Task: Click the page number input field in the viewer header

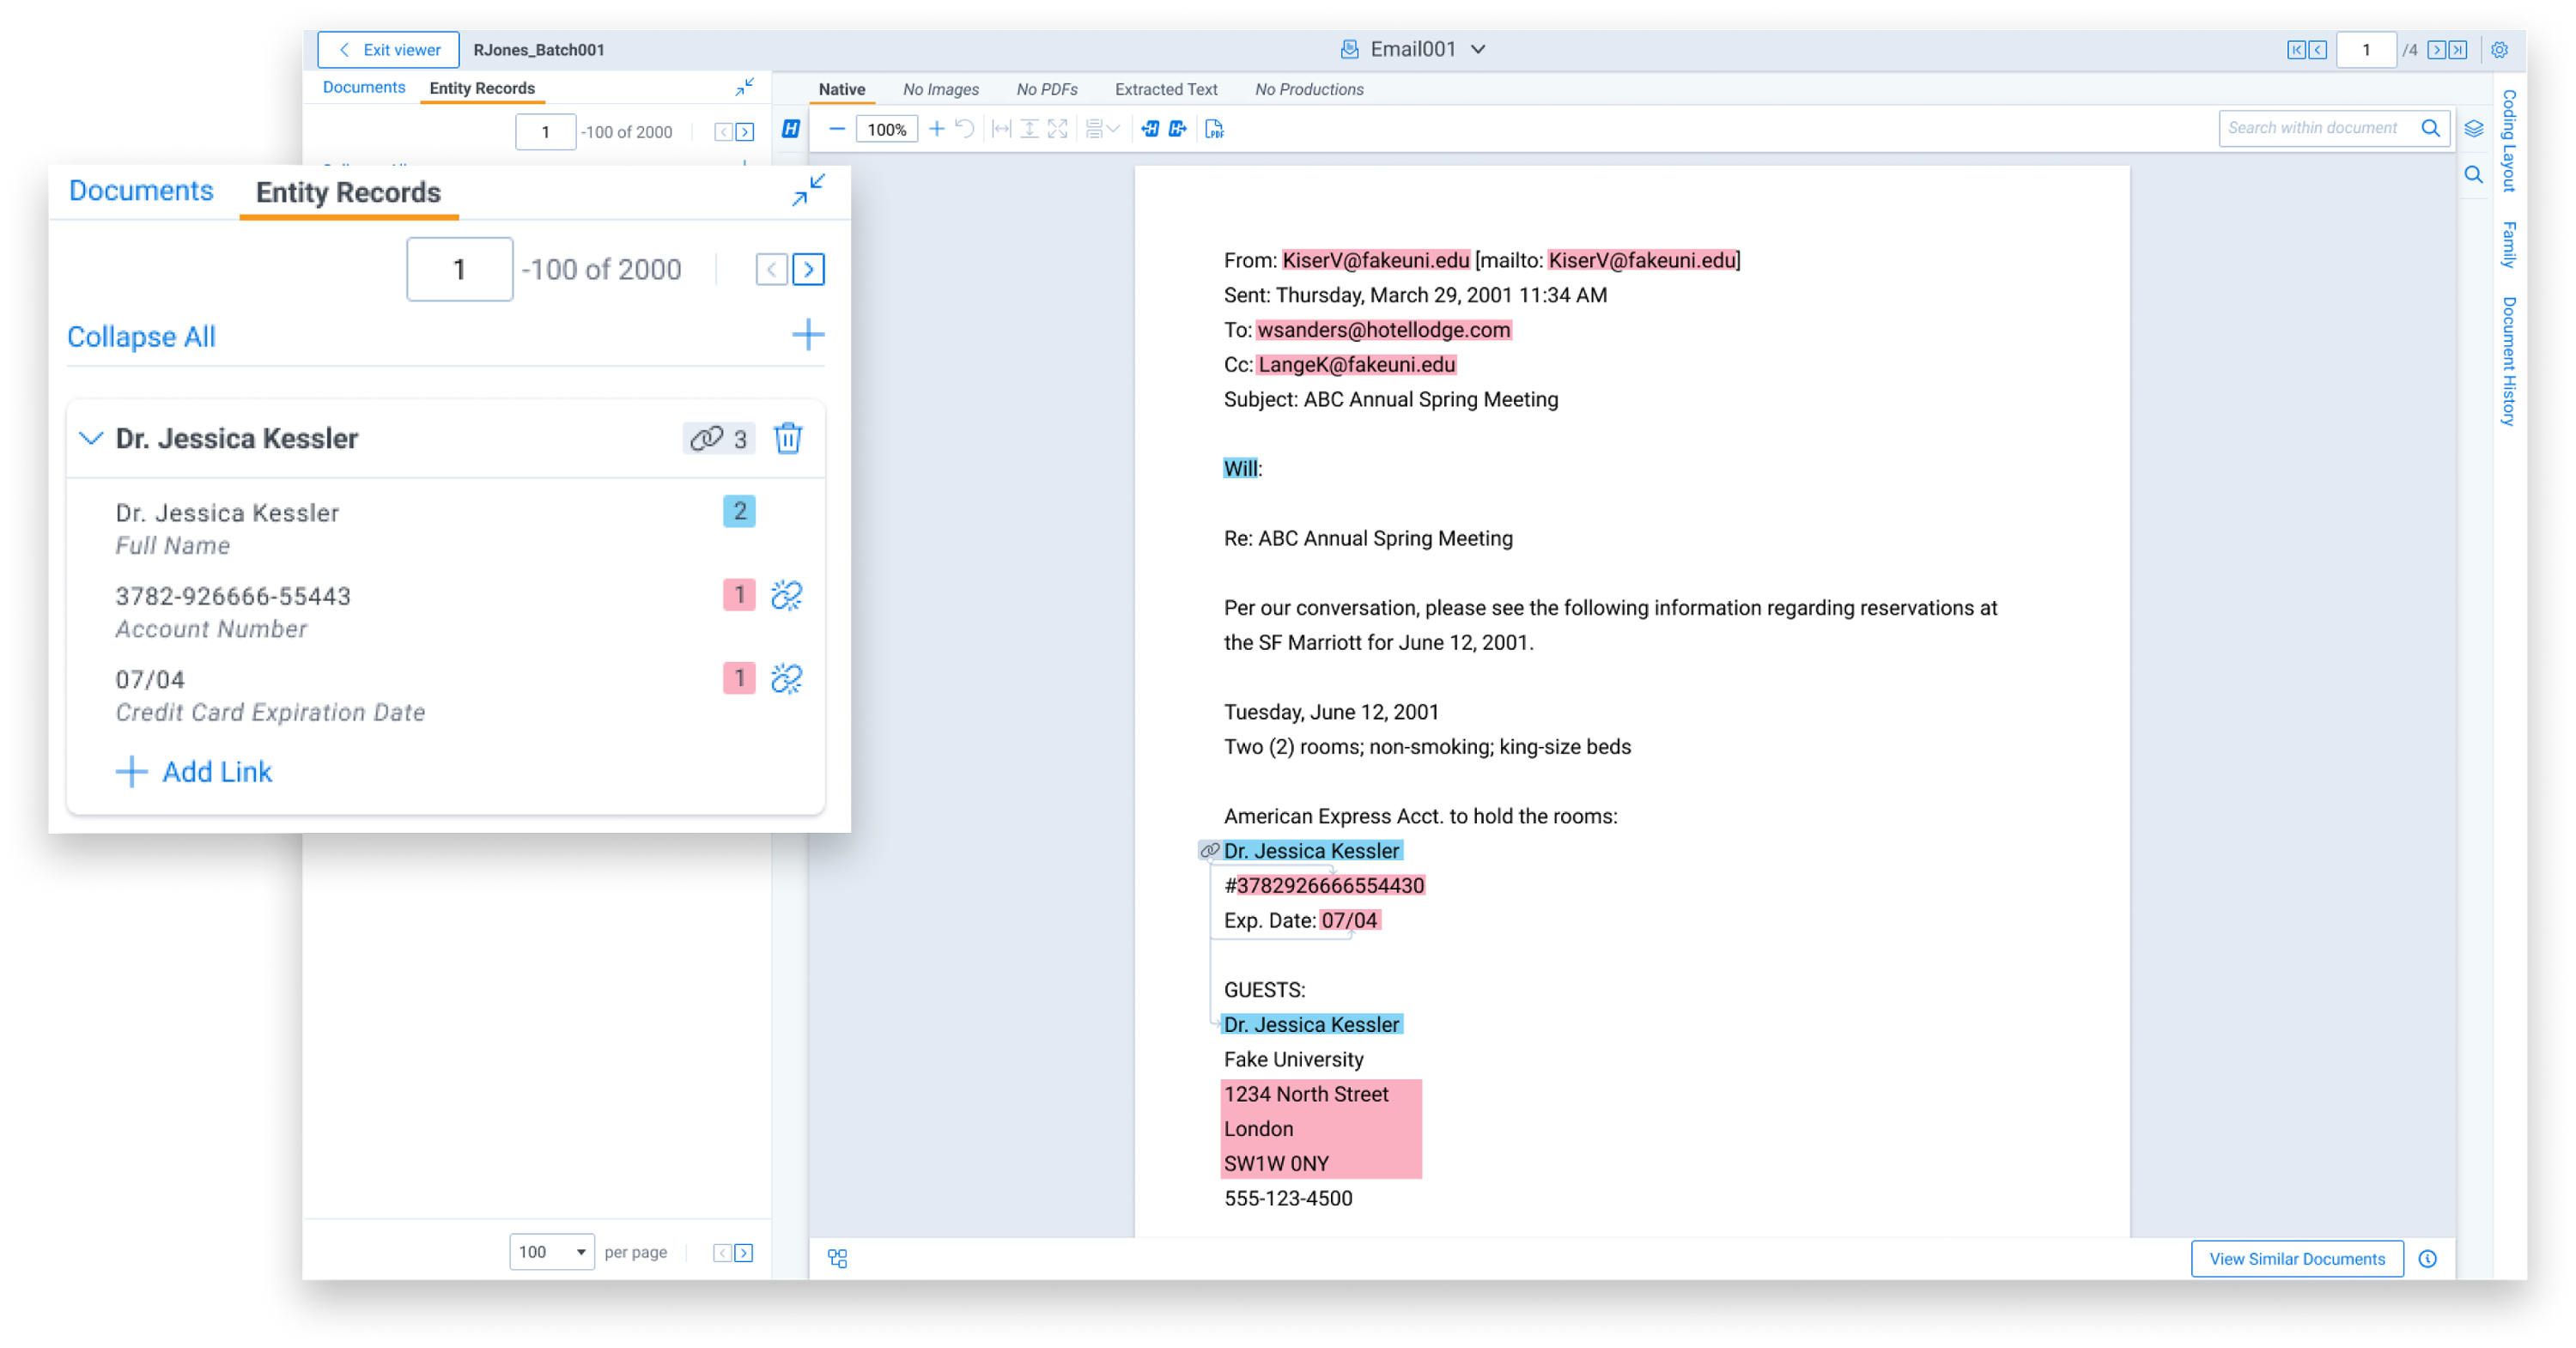Action: [x=2367, y=49]
